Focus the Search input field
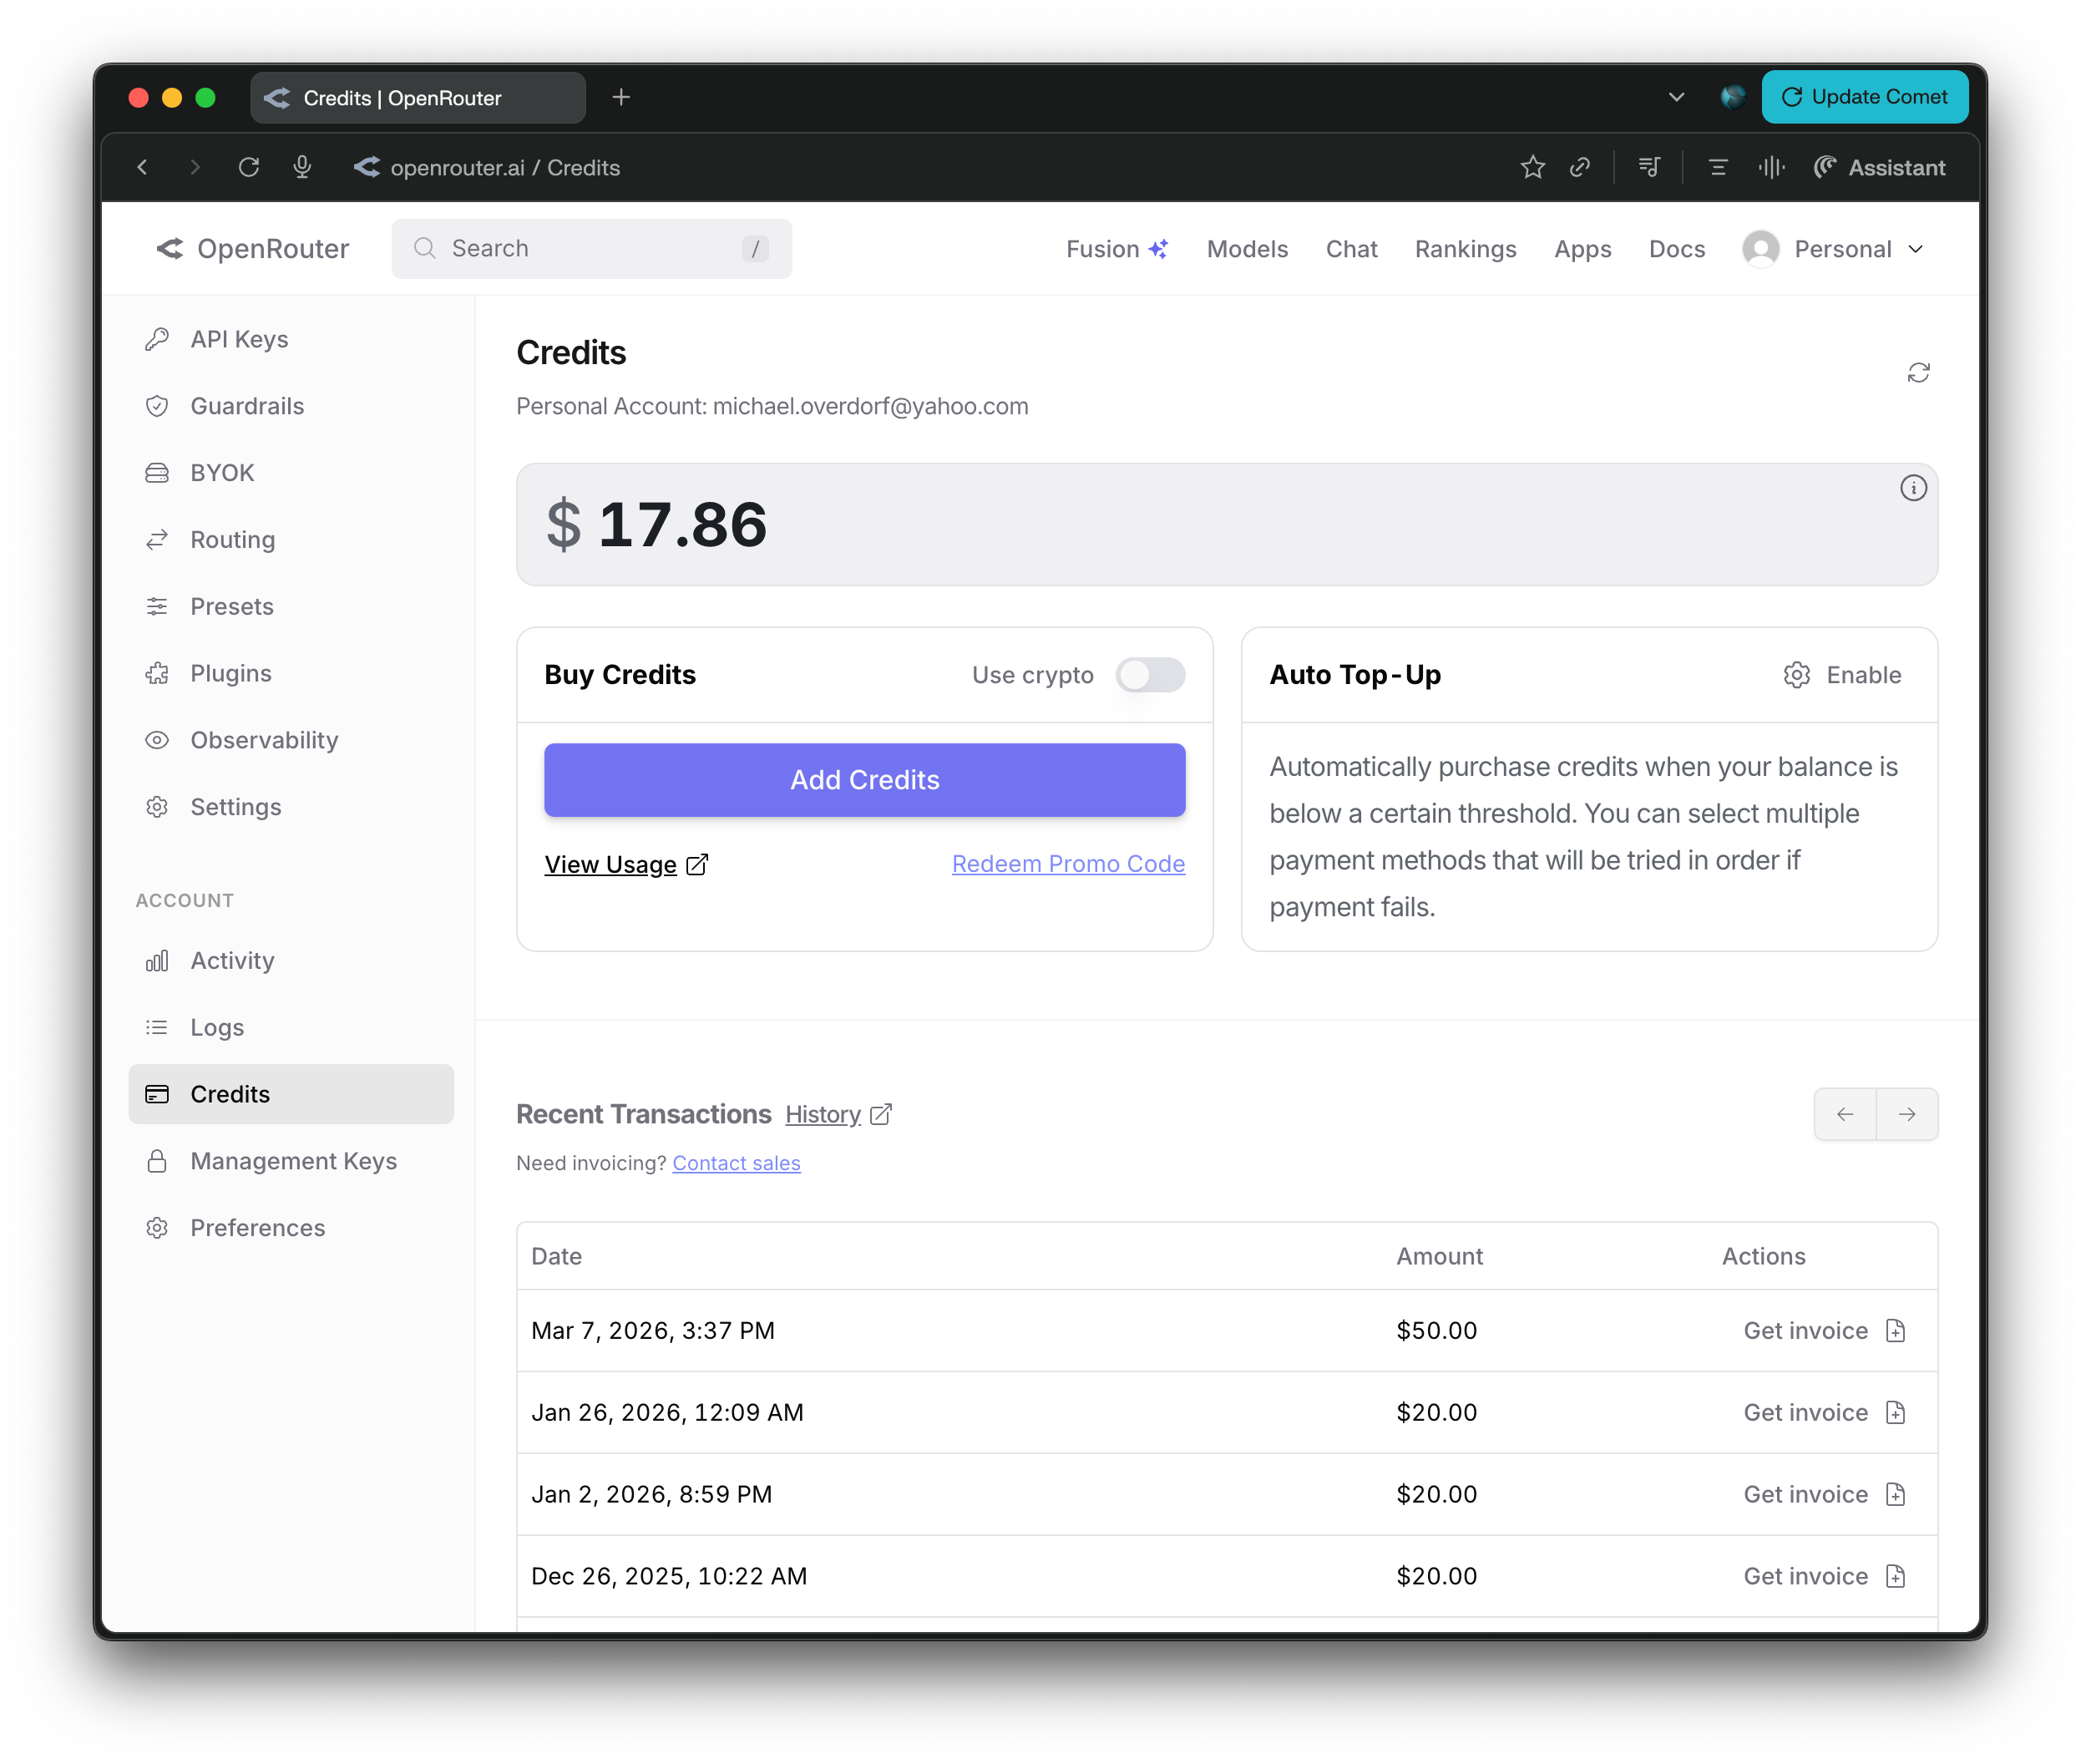Image resolution: width=2081 pixels, height=1764 pixels. coord(591,248)
